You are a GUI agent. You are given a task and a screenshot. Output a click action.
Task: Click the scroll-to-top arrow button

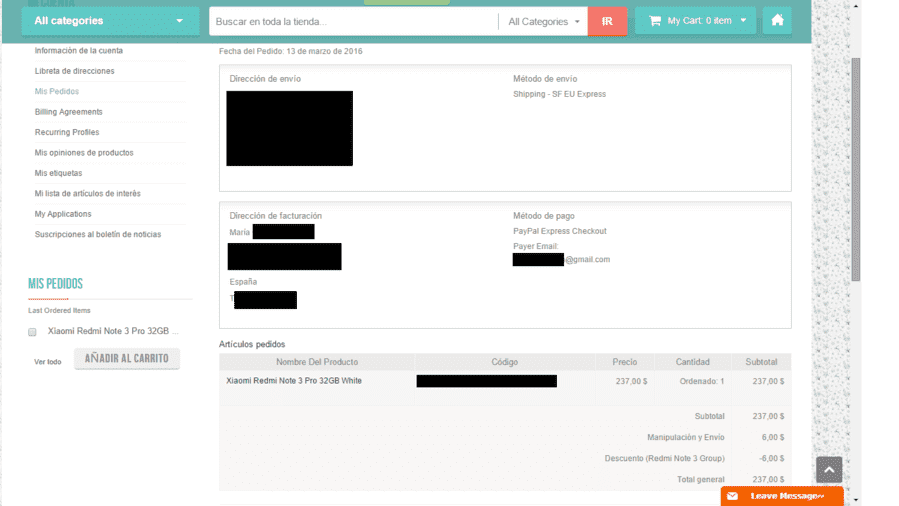pyautogui.click(x=829, y=470)
